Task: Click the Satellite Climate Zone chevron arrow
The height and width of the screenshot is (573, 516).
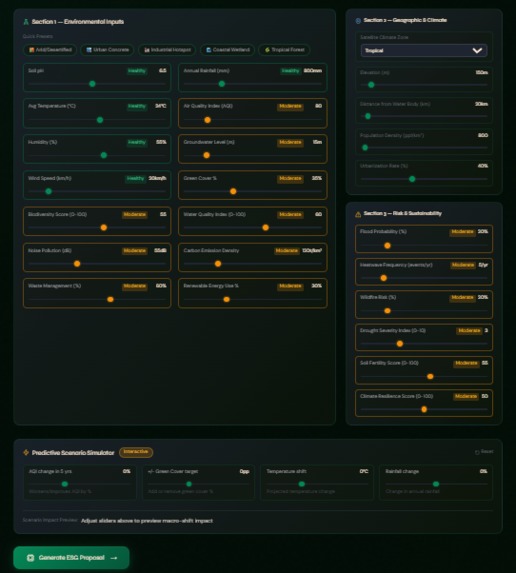Action: [477, 50]
